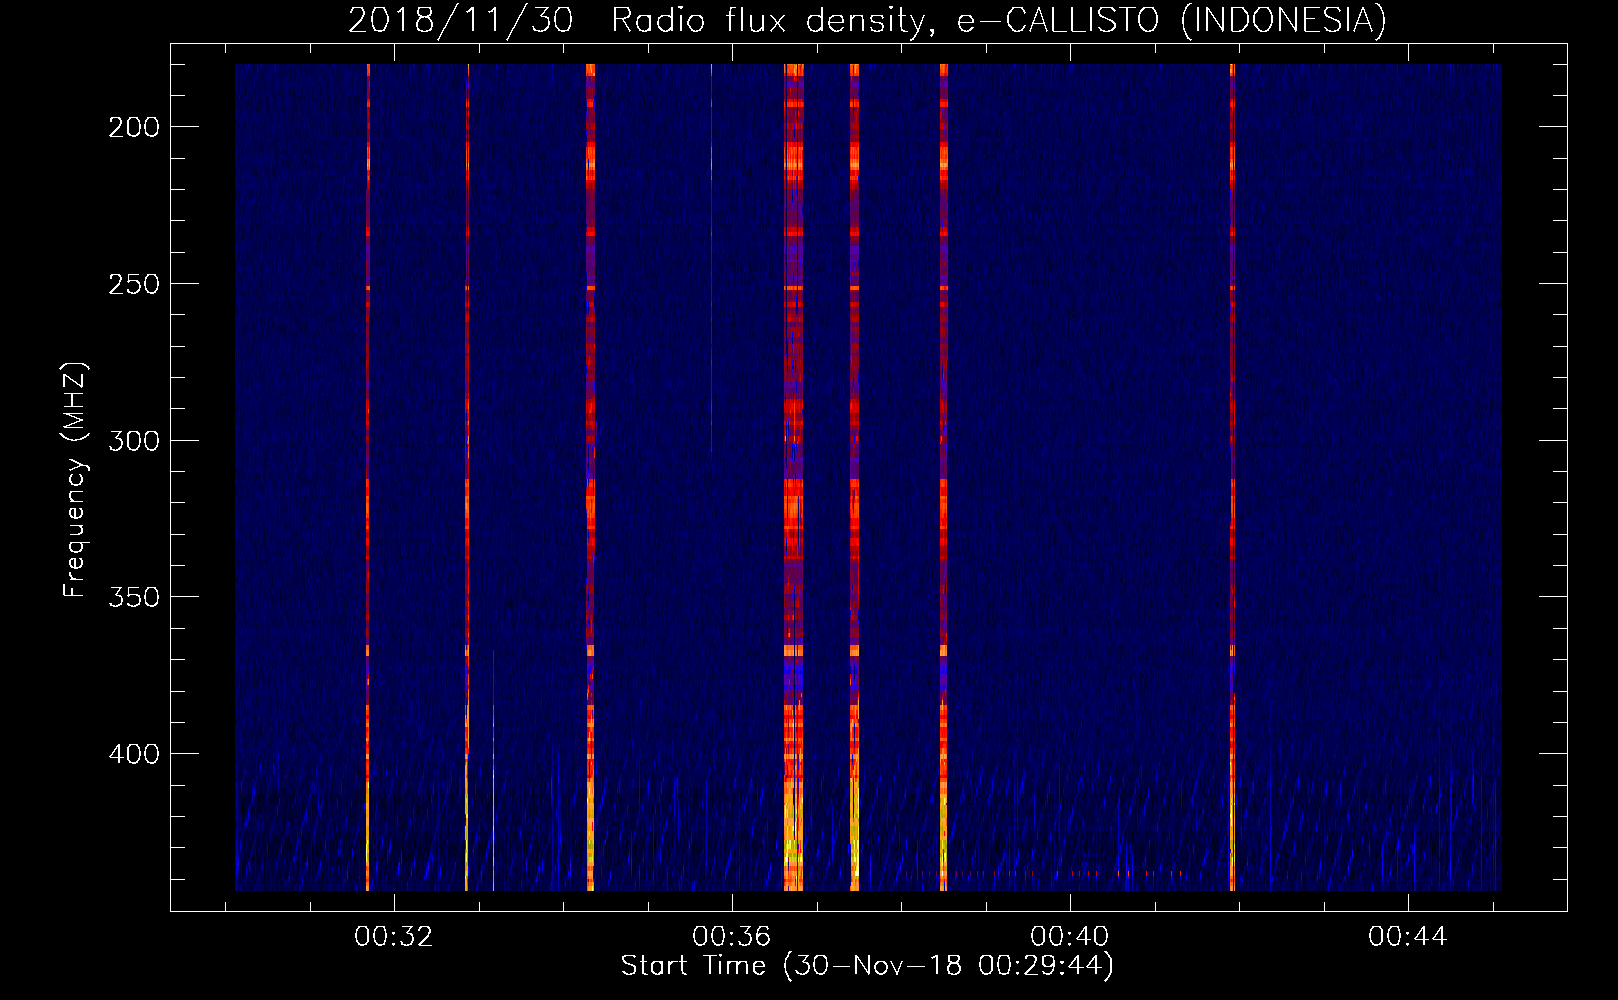
Task: Click the Start Time (30-Nov-18 00:29:44) label
Action: pos(867,966)
